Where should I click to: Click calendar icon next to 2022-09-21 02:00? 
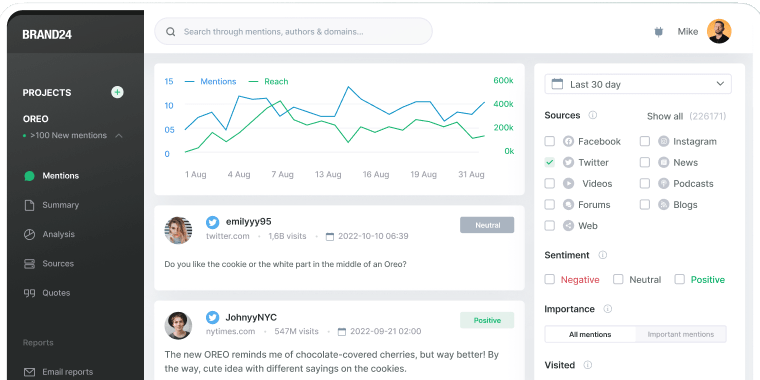click(x=342, y=332)
